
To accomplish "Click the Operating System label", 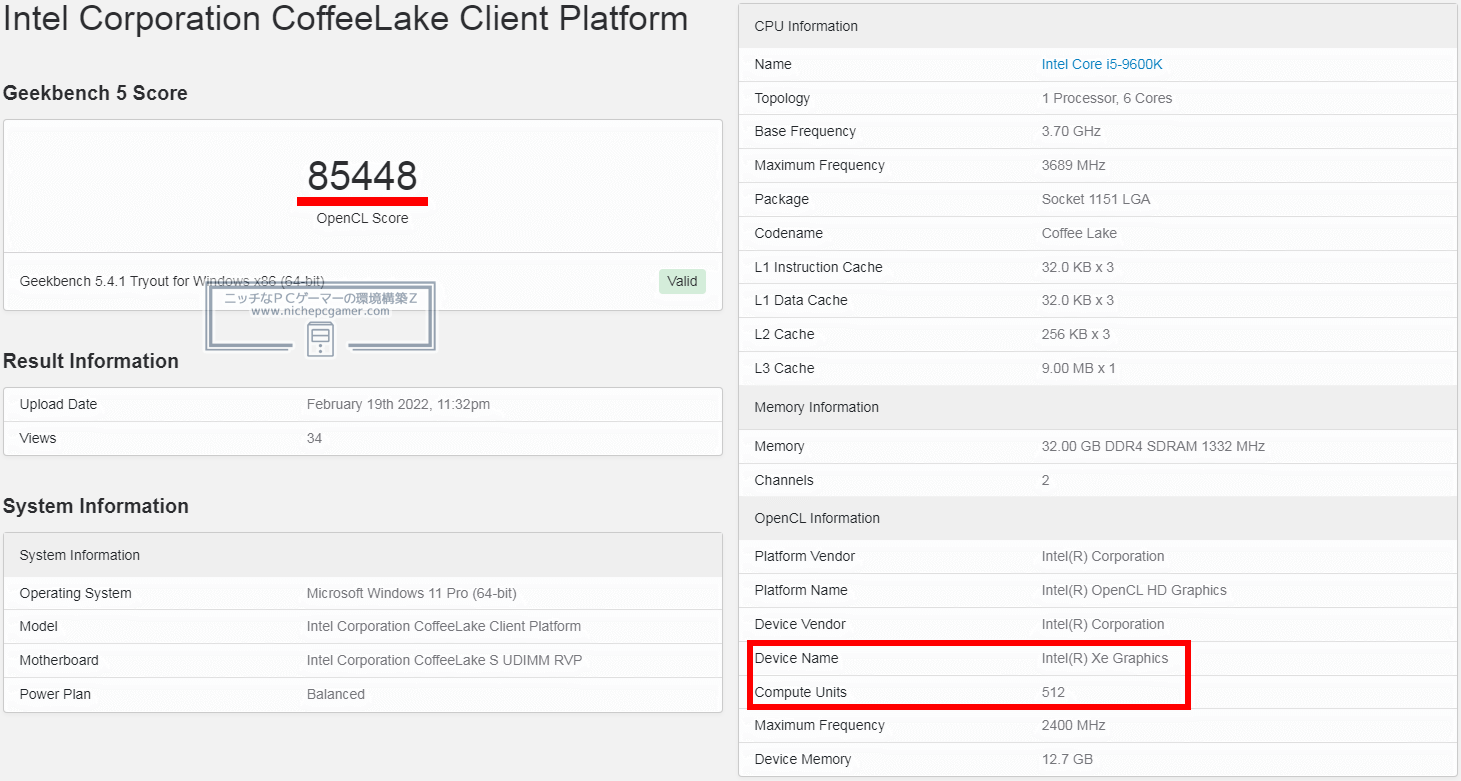I will point(75,593).
